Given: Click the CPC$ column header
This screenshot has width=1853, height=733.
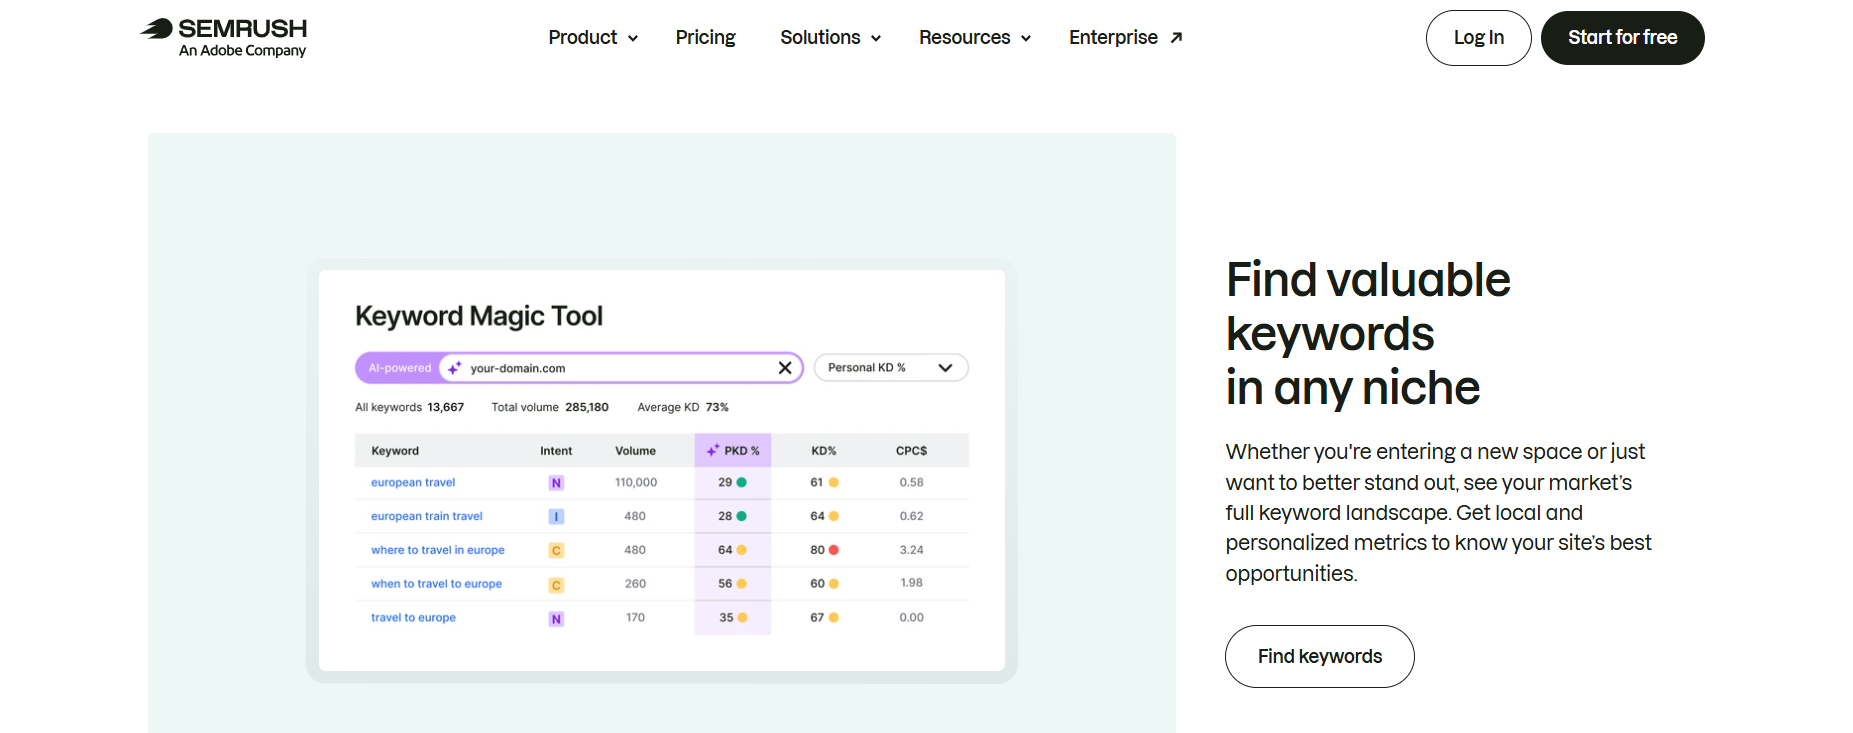Looking at the screenshot, I should [911, 451].
